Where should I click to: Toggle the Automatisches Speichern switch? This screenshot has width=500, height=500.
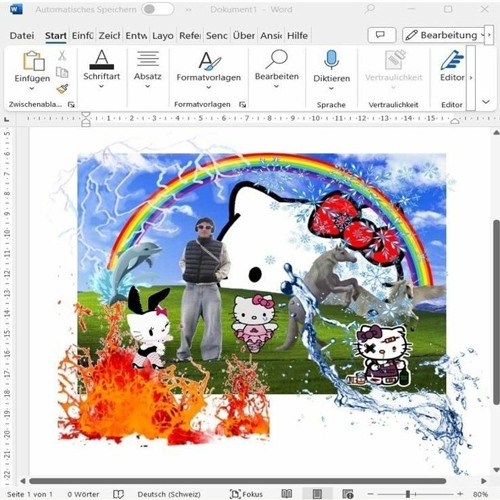pyautogui.click(x=157, y=9)
